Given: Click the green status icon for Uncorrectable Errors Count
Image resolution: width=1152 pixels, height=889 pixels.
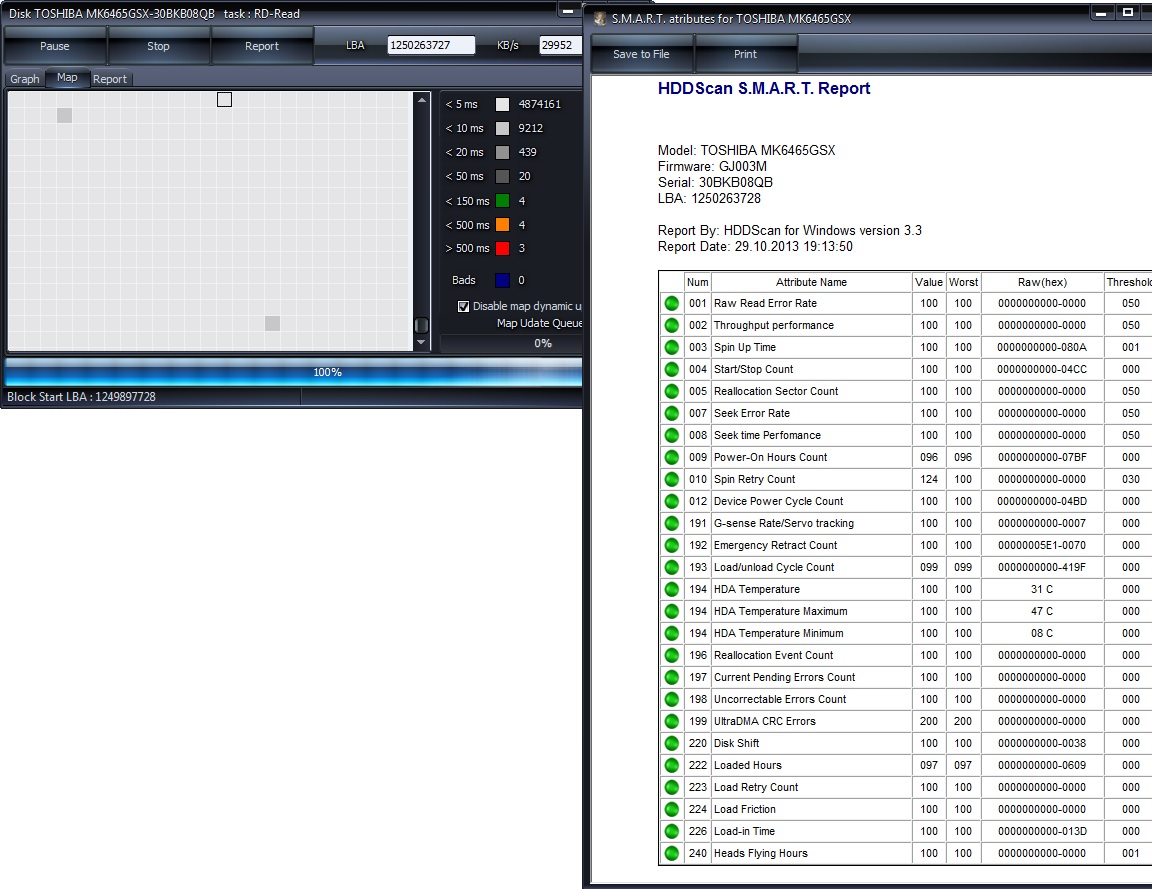Looking at the screenshot, I should (672, 699).
